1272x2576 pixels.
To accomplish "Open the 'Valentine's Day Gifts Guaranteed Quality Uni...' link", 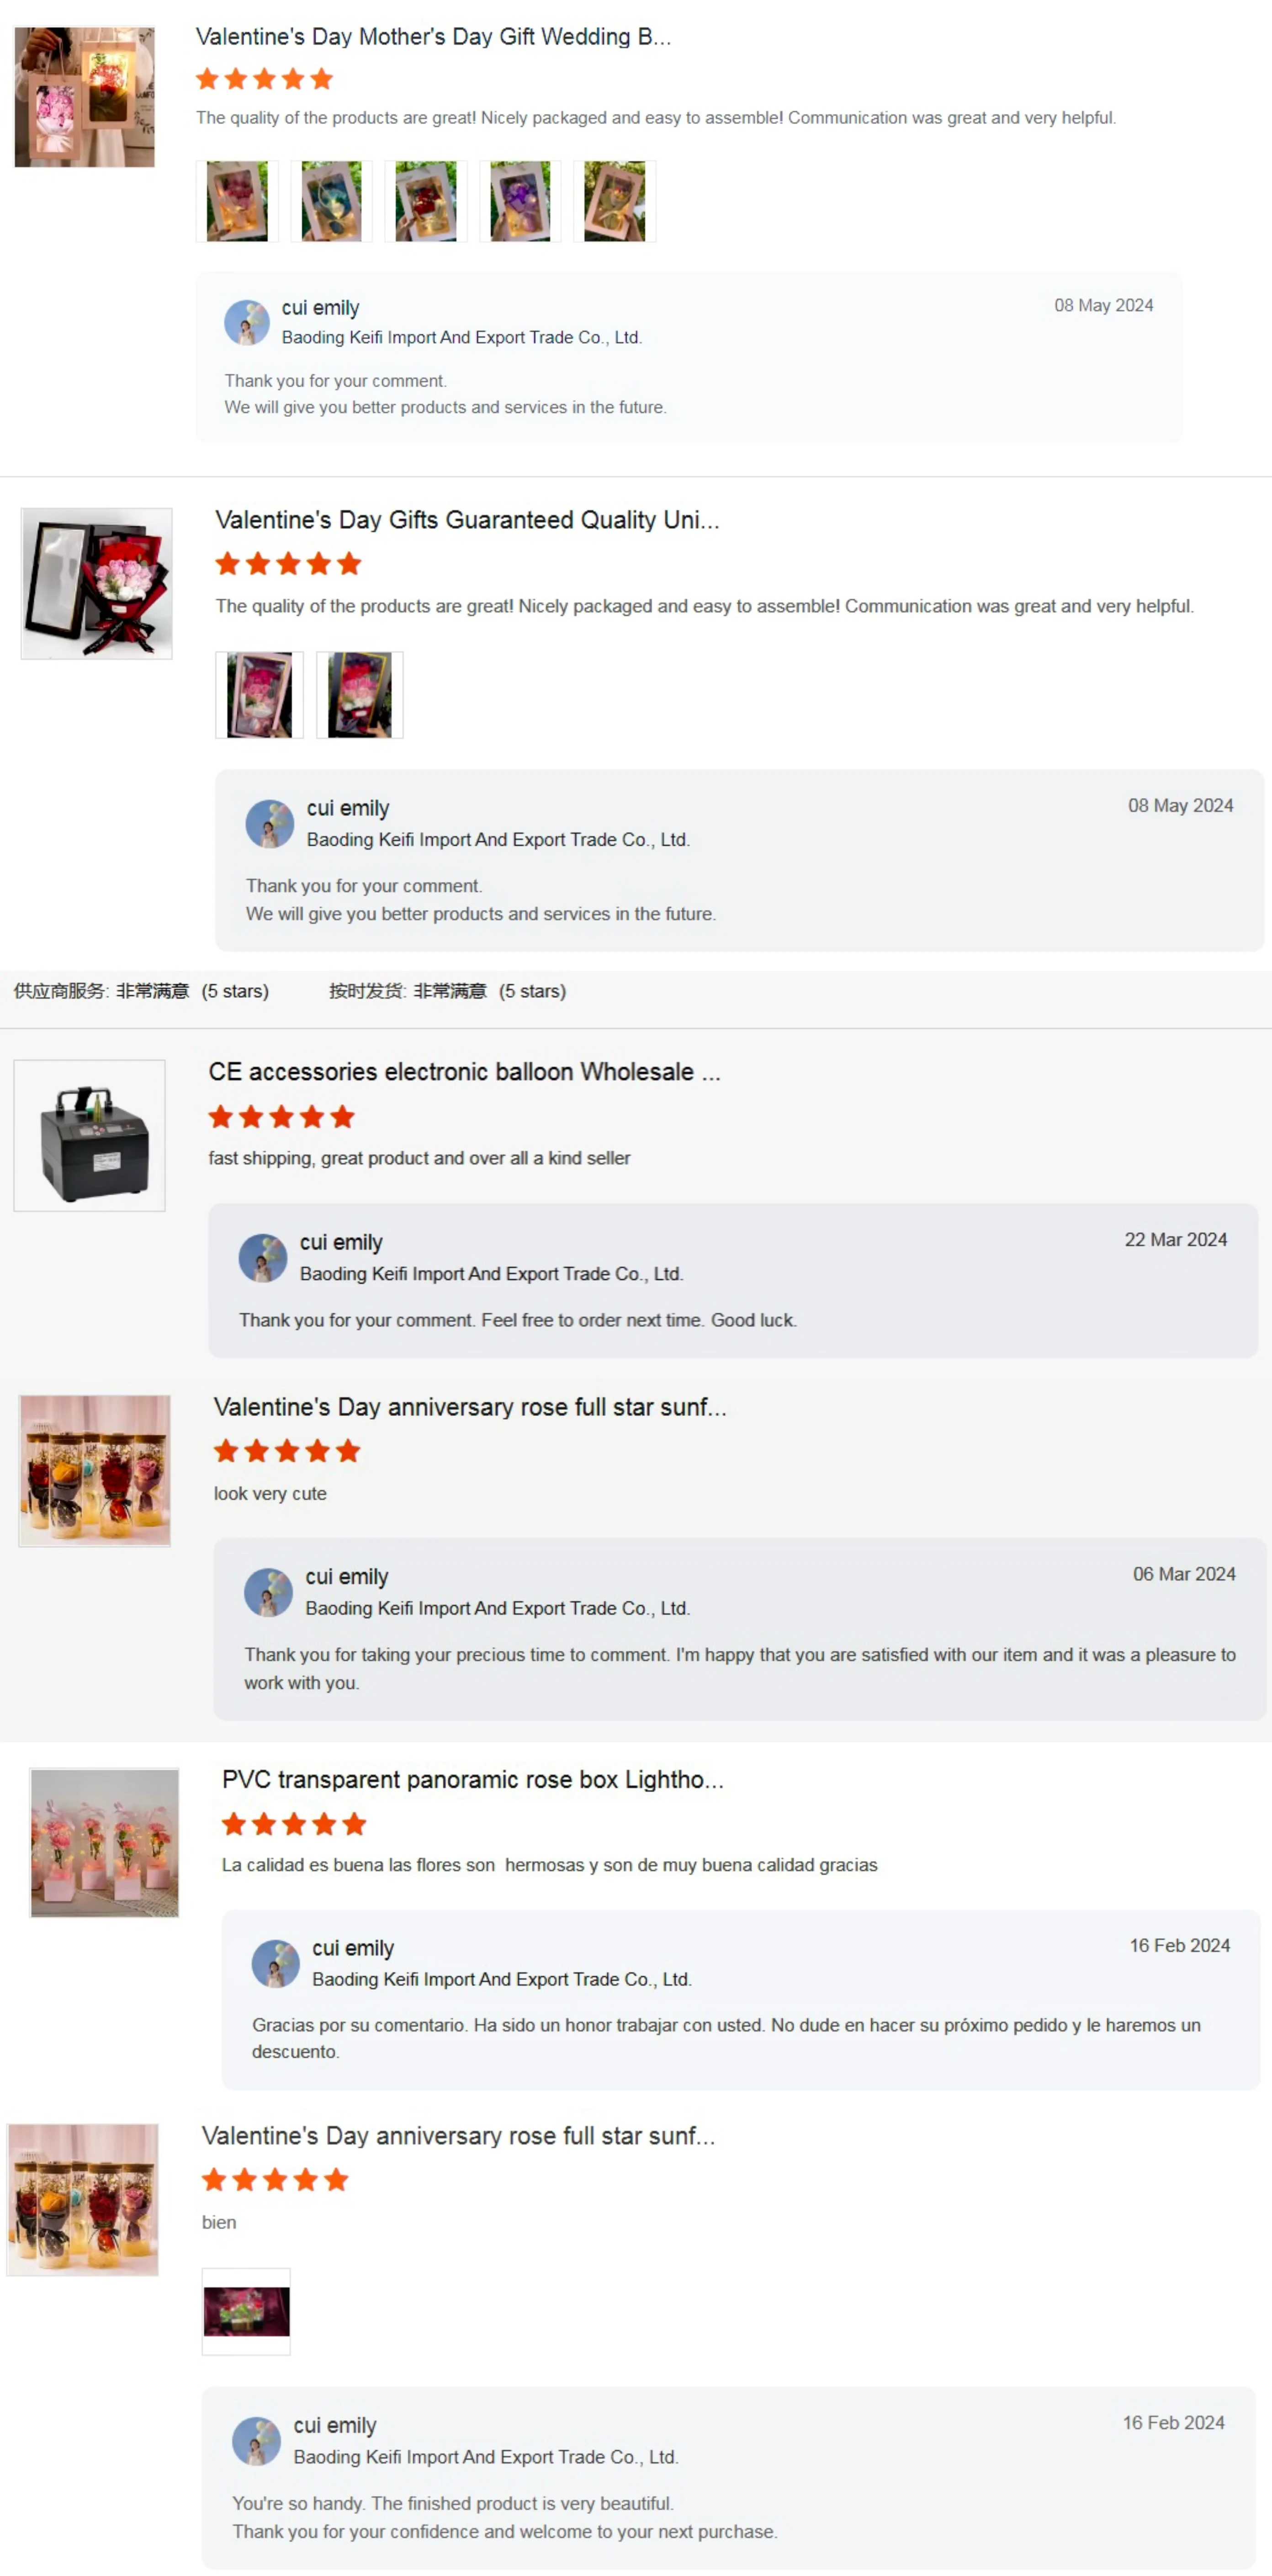I will point(467,520).
